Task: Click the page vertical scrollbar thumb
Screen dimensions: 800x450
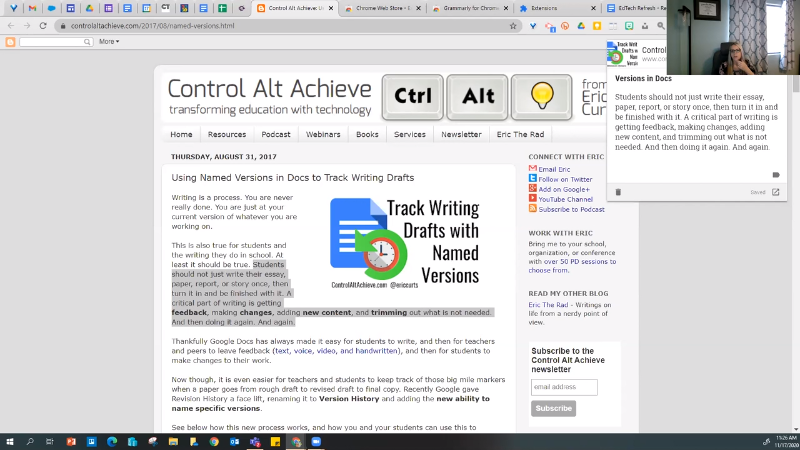Action: 796,84
